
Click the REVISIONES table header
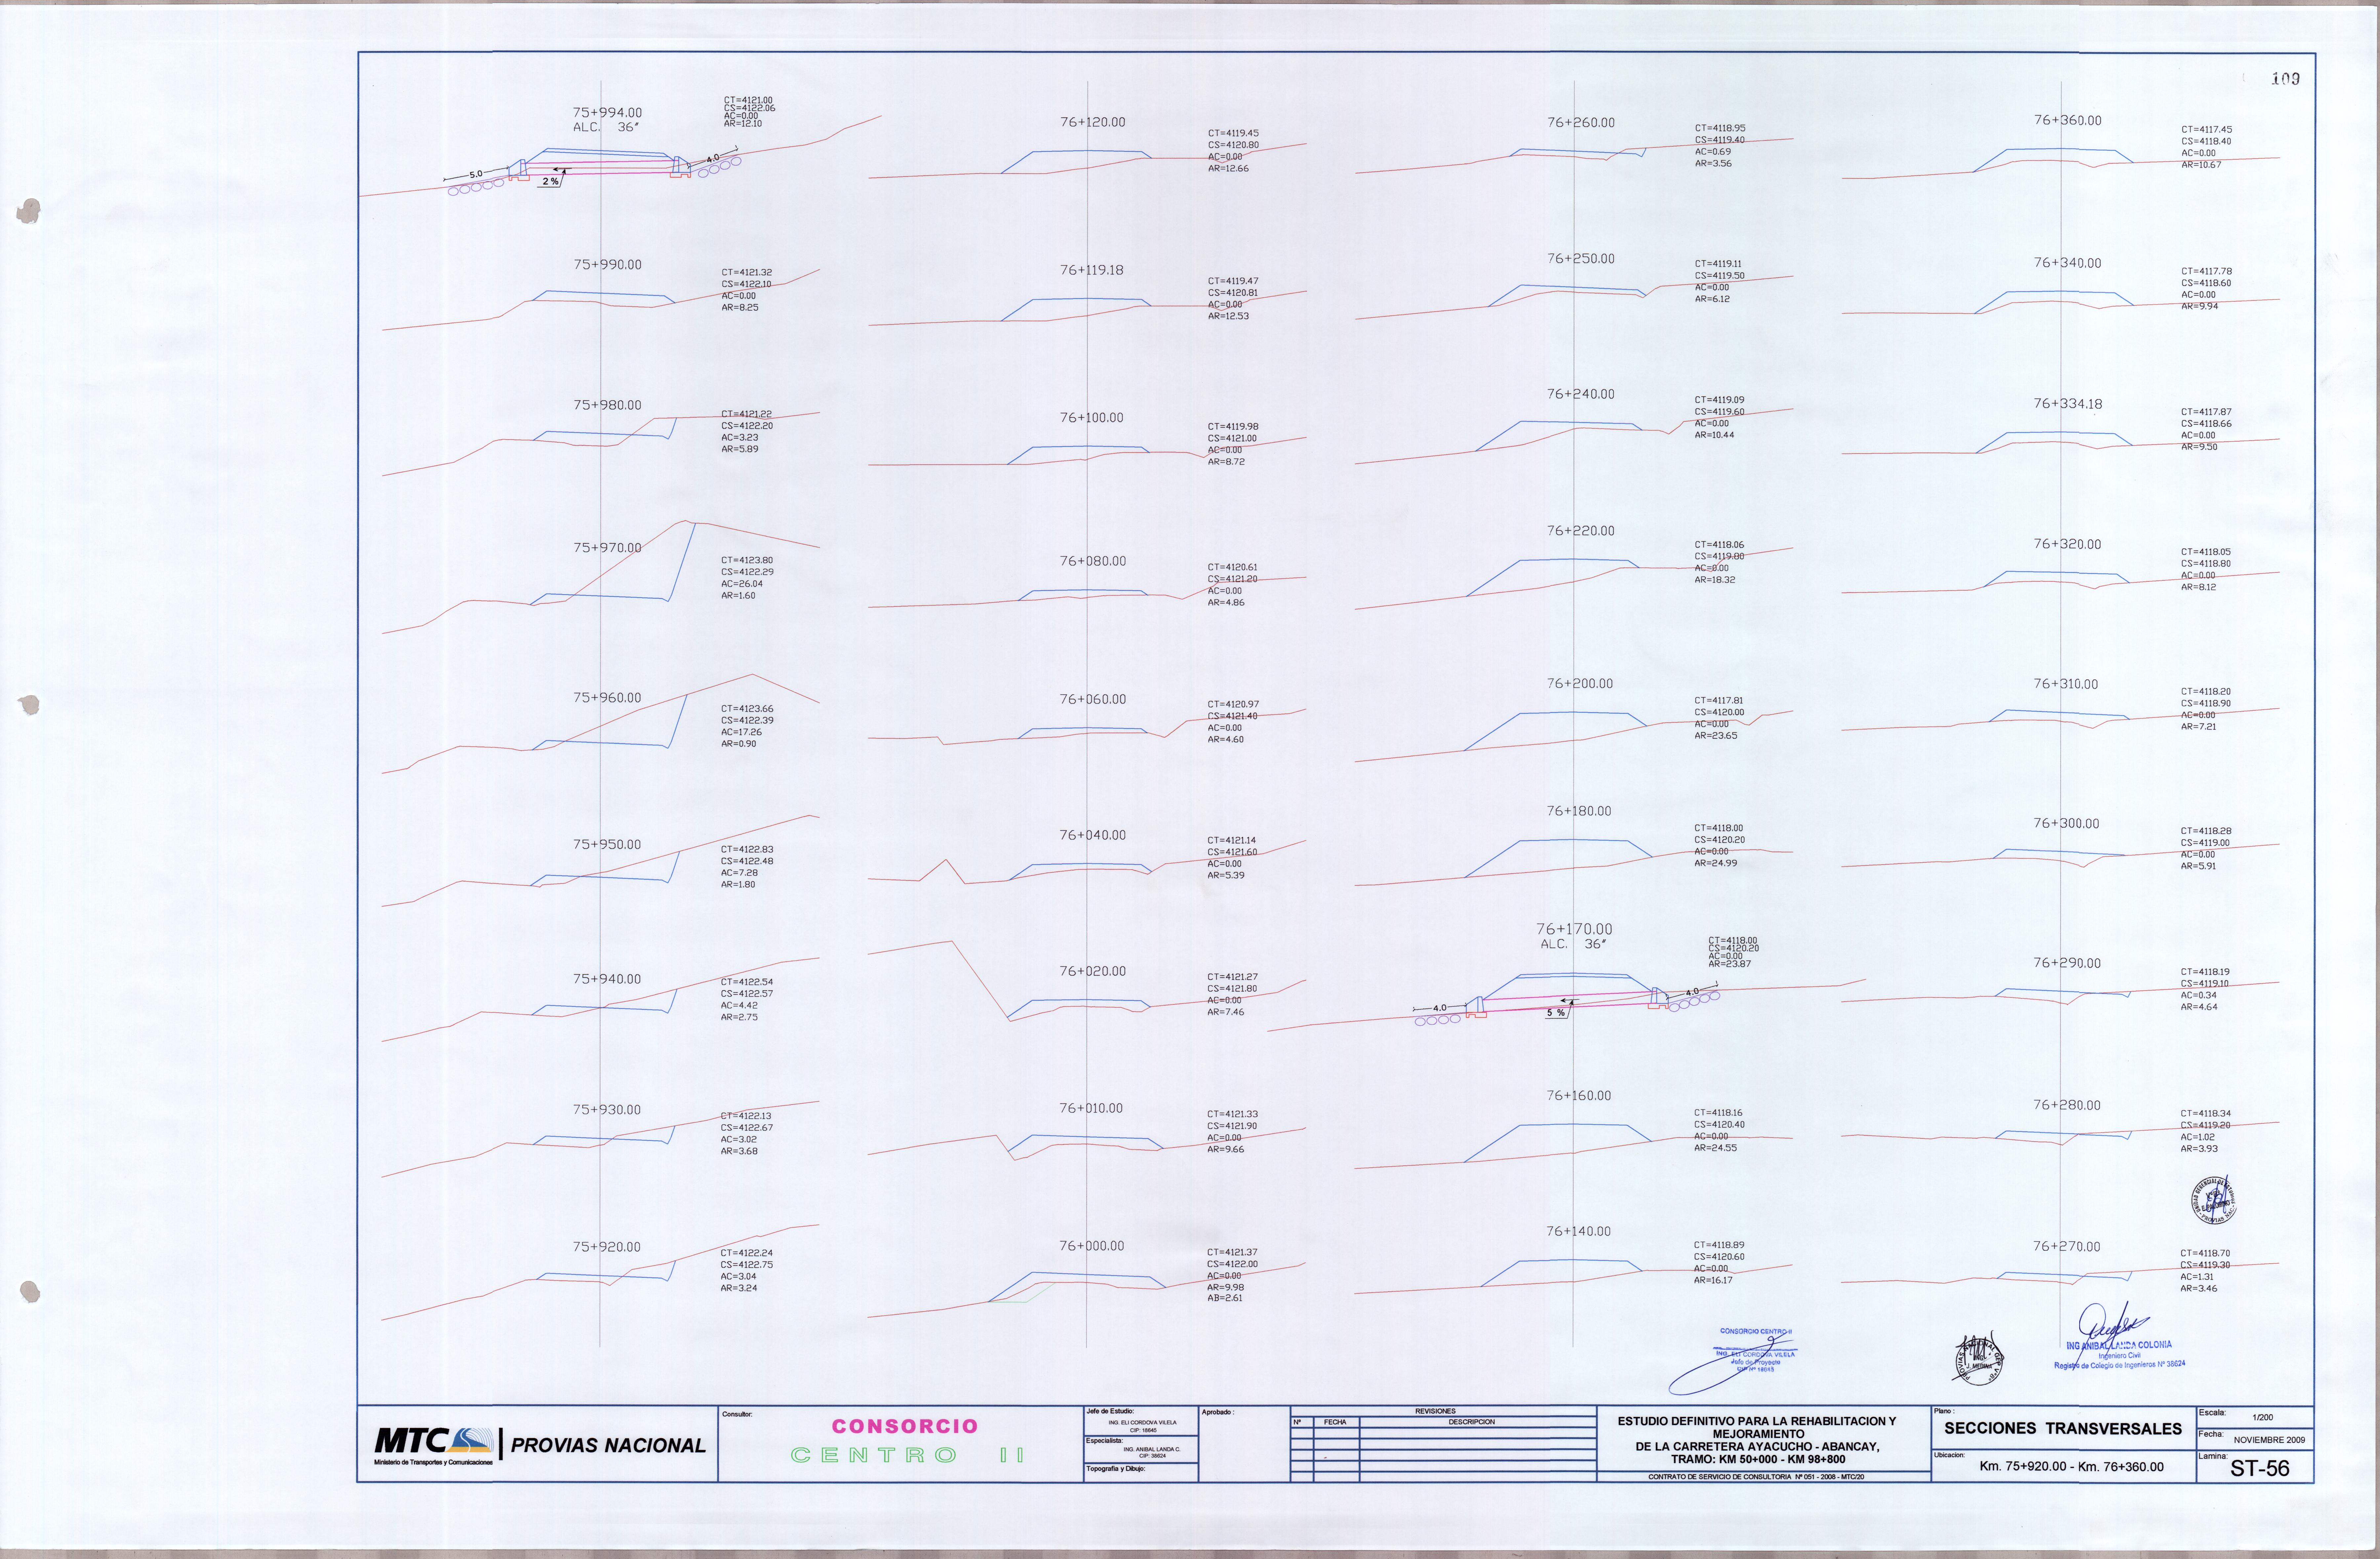(x=1435, y=1411)
